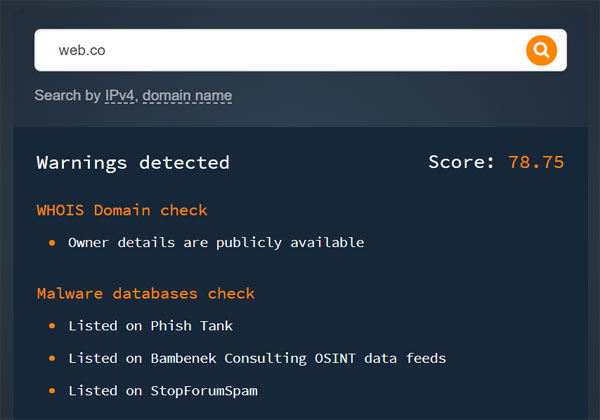Click the Listed on Phish Tank entry

pos(150,325)
